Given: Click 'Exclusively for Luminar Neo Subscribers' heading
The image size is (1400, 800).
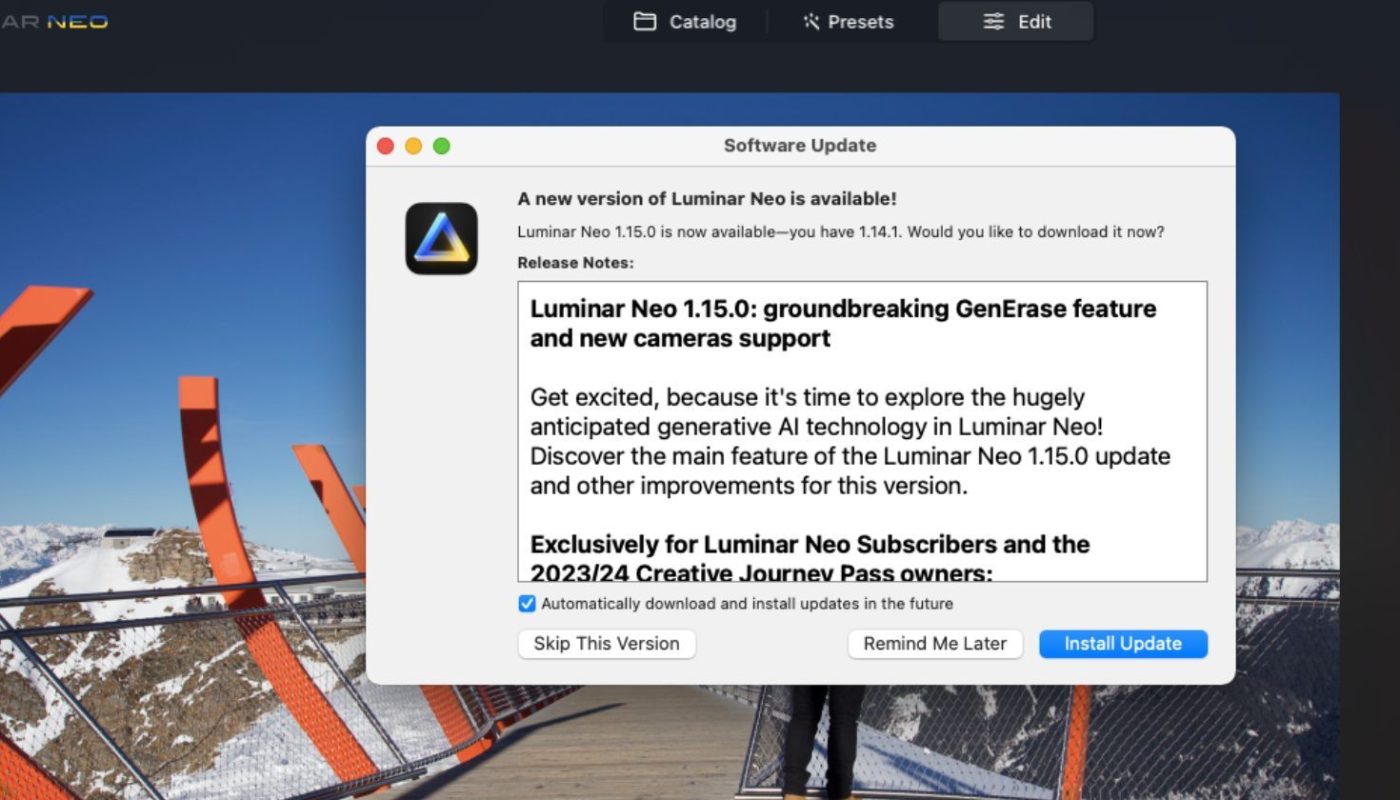Looking at the screenshot, I should coord(810,559).
